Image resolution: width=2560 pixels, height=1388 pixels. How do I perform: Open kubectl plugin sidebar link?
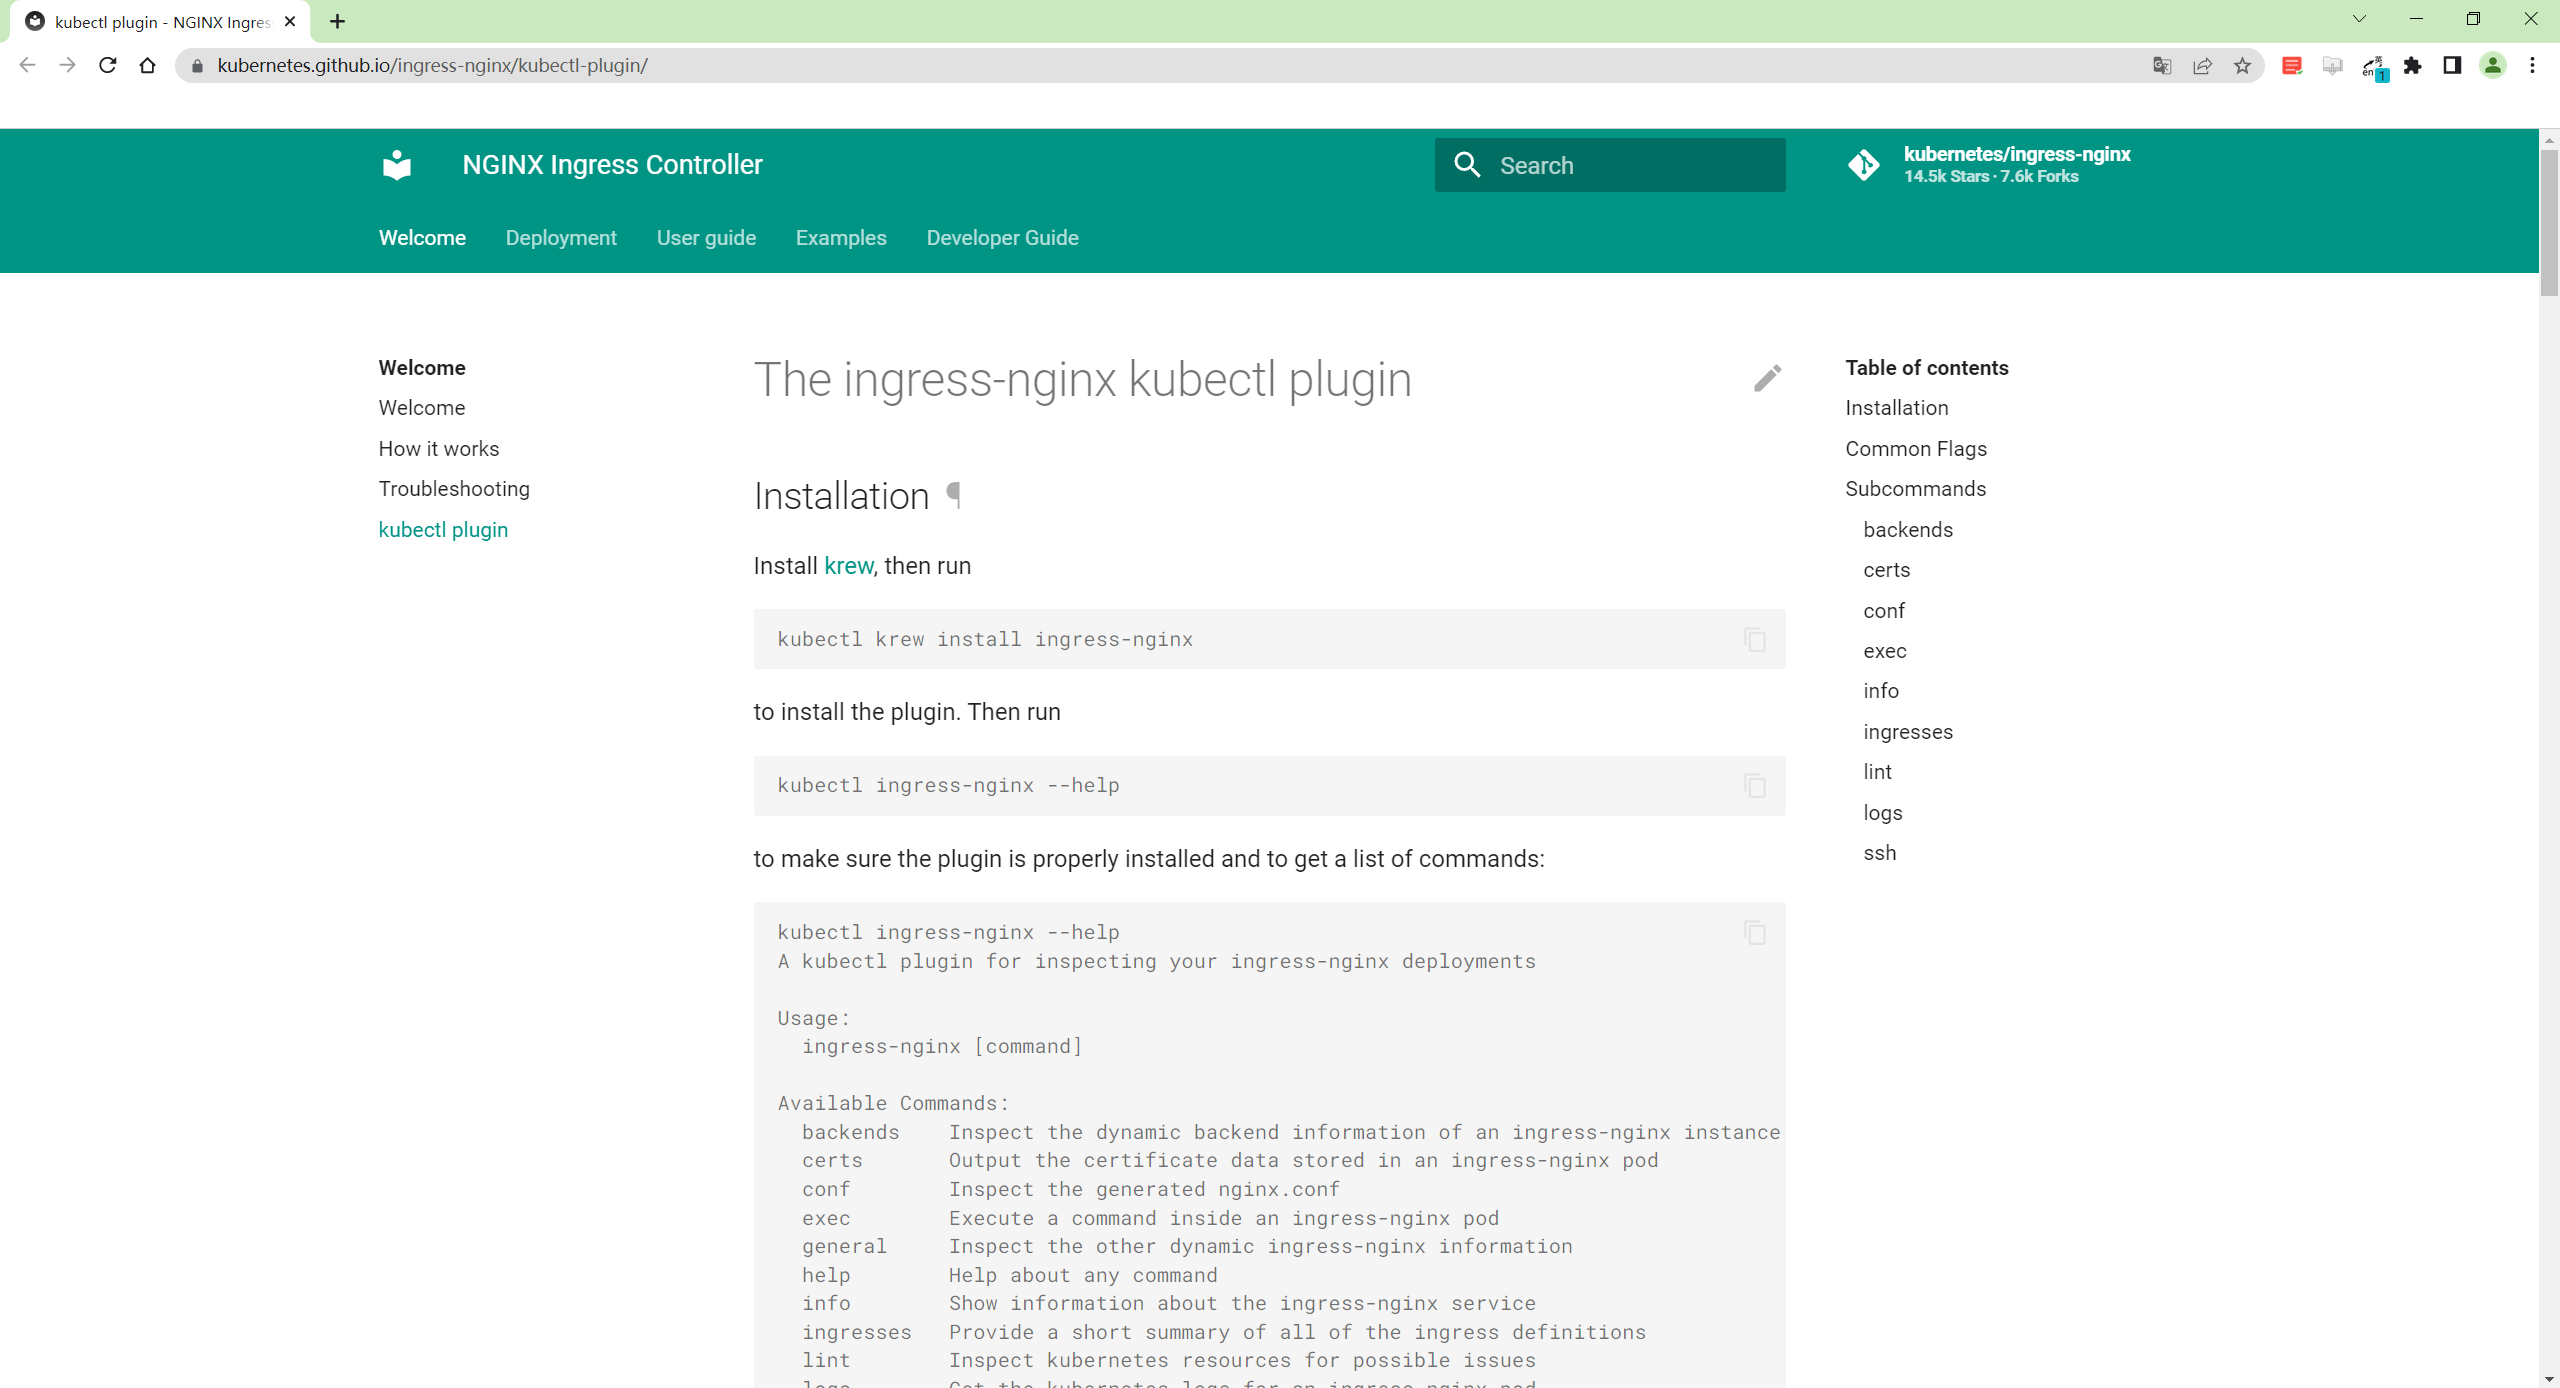(x=443, y=530)
